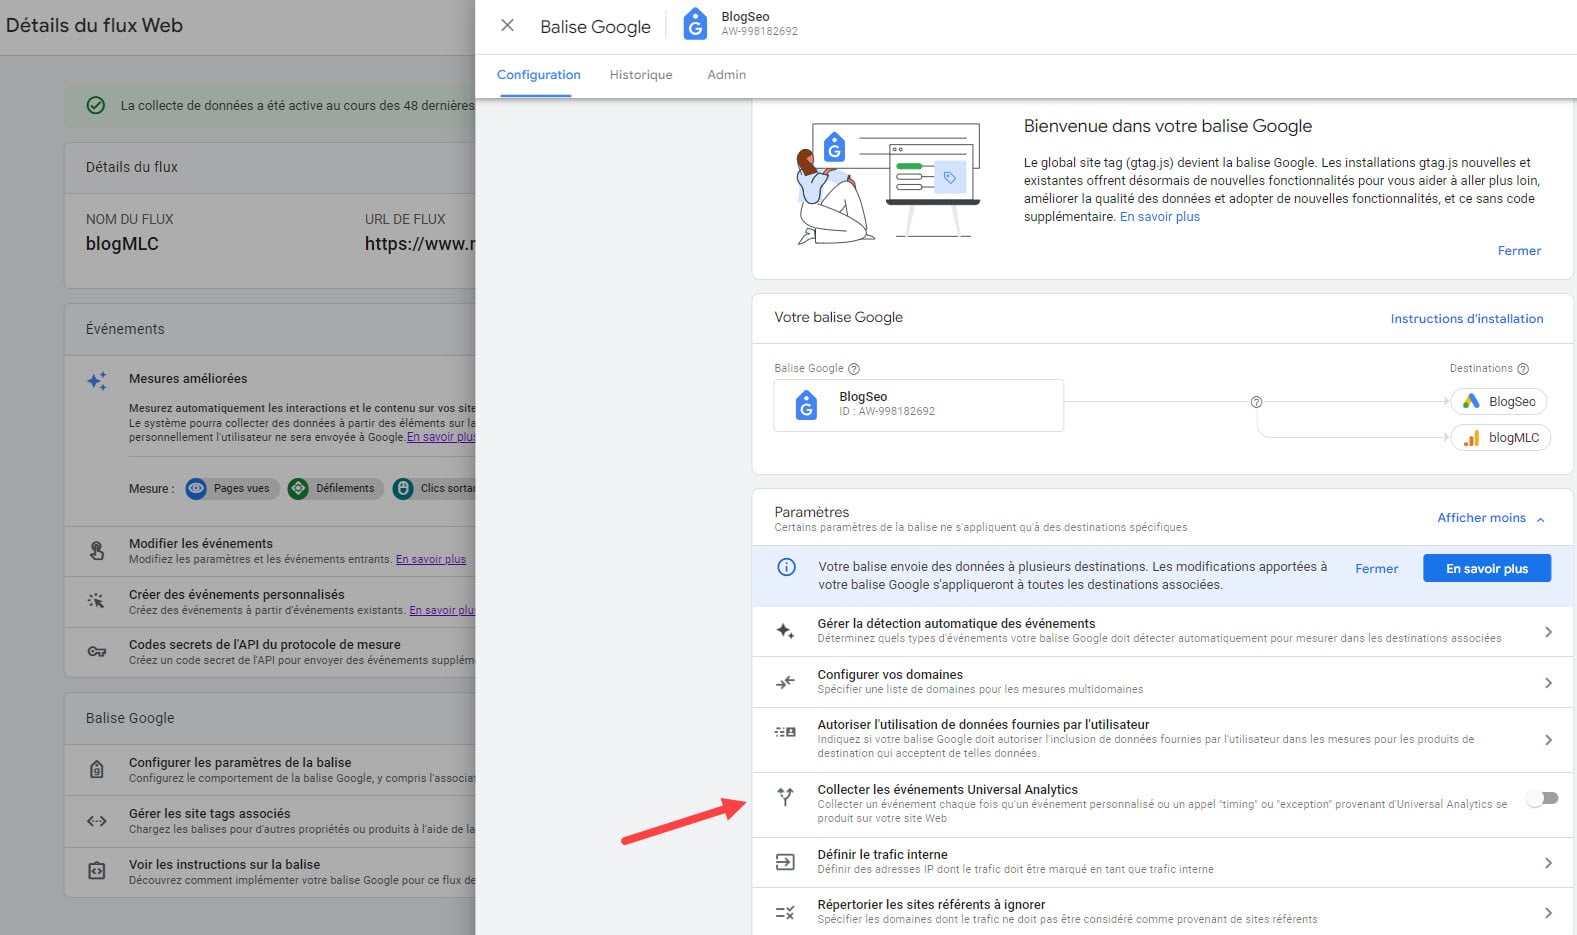Click the Défilements green compass icon
Image resolution: width=1577 pixels, height=935 pixels.
[298, 489]
